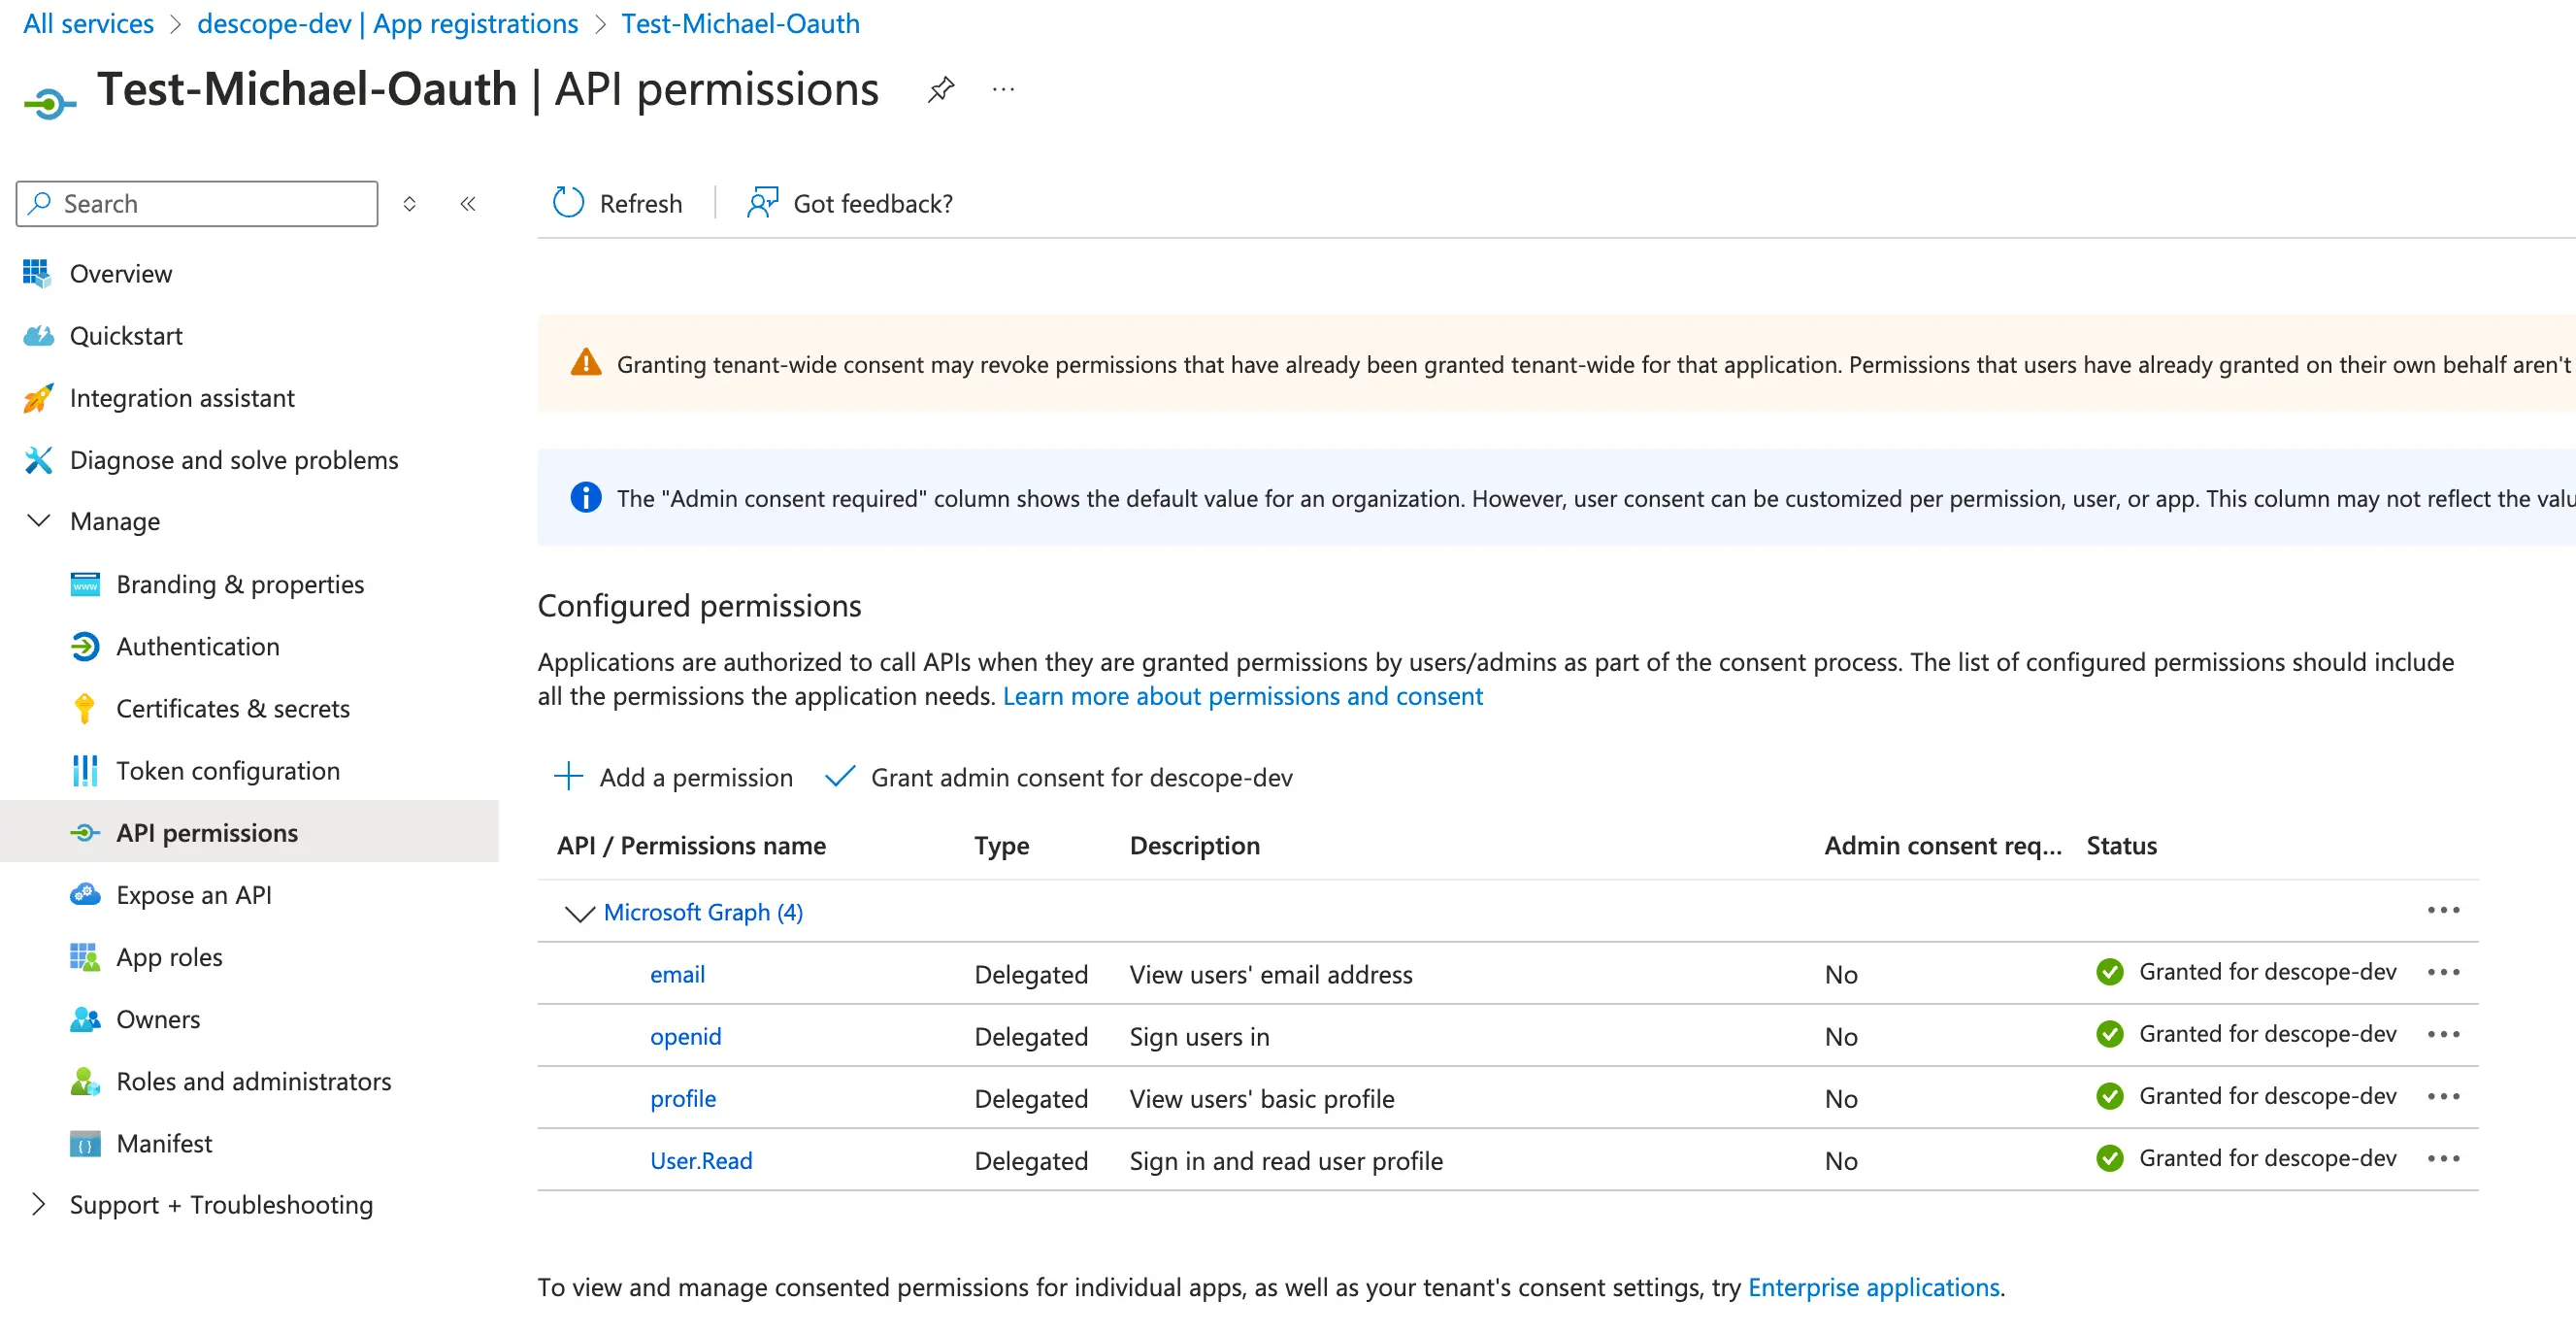The width and height of the screenshot is (2576, 1334).
Task: Collapse the left sidebar with double chevron
Action: coord(468,203)
